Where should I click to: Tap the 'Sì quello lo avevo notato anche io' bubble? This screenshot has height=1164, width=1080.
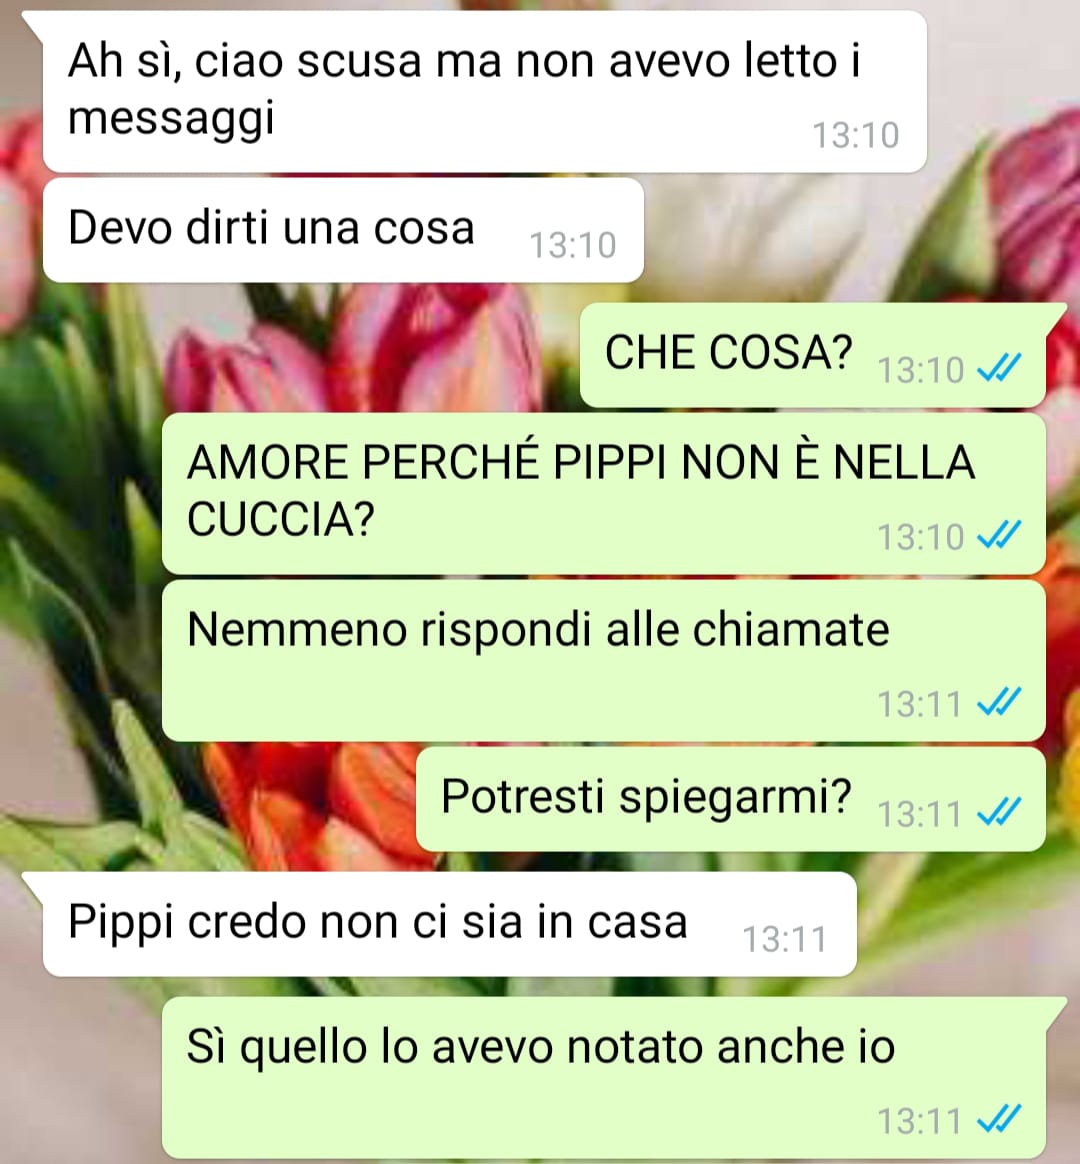603,1078
